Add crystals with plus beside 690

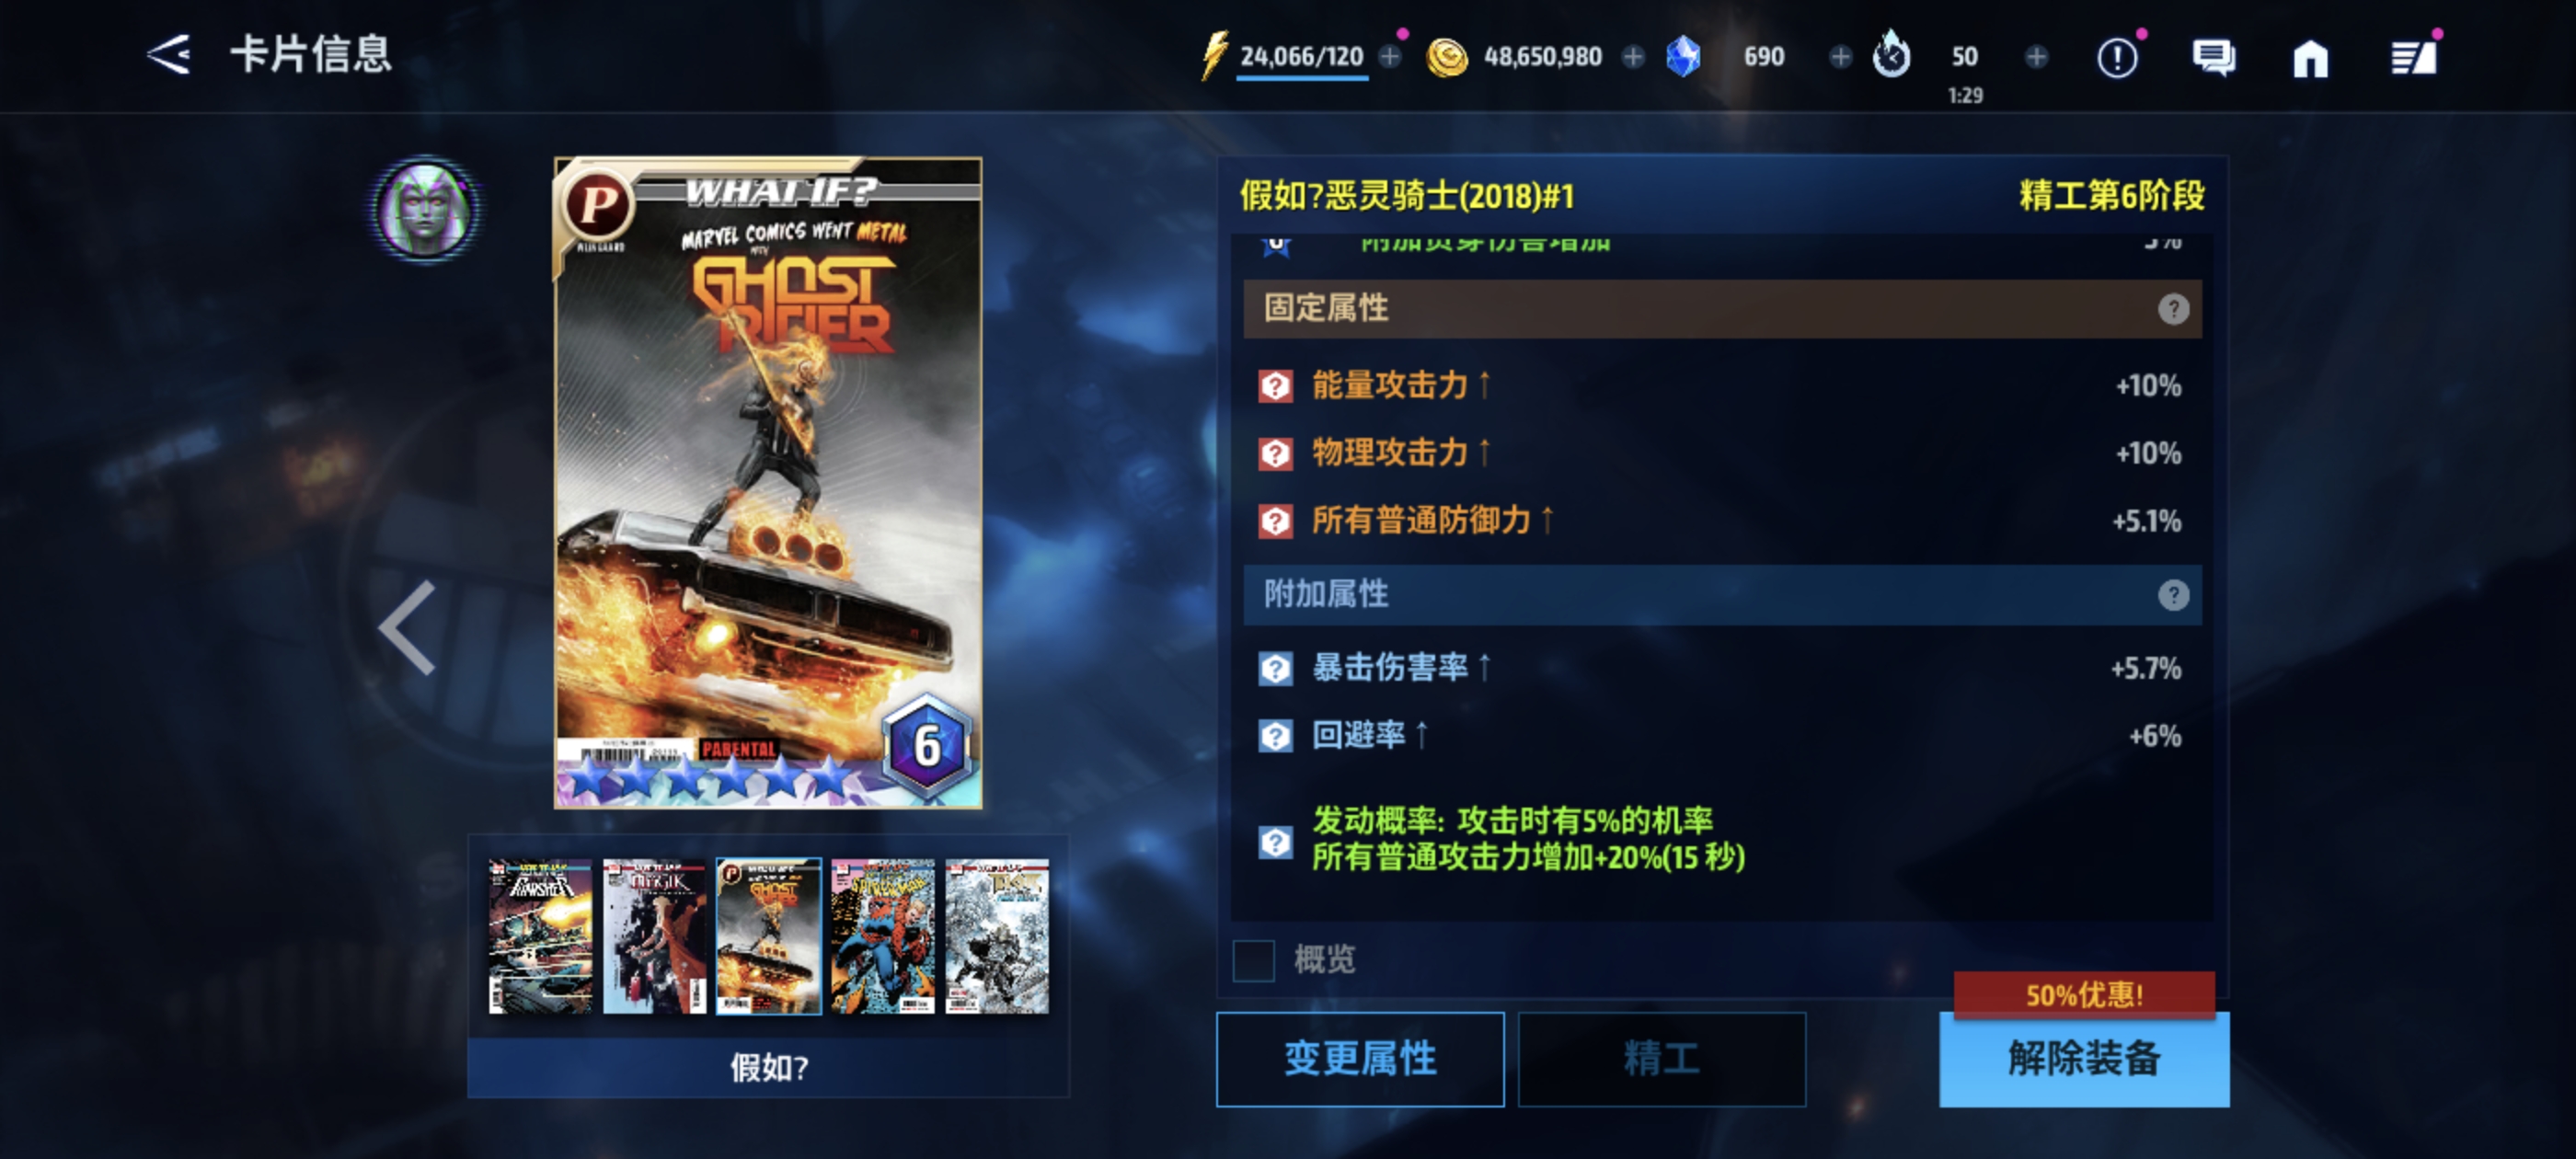coord(1840,57)
